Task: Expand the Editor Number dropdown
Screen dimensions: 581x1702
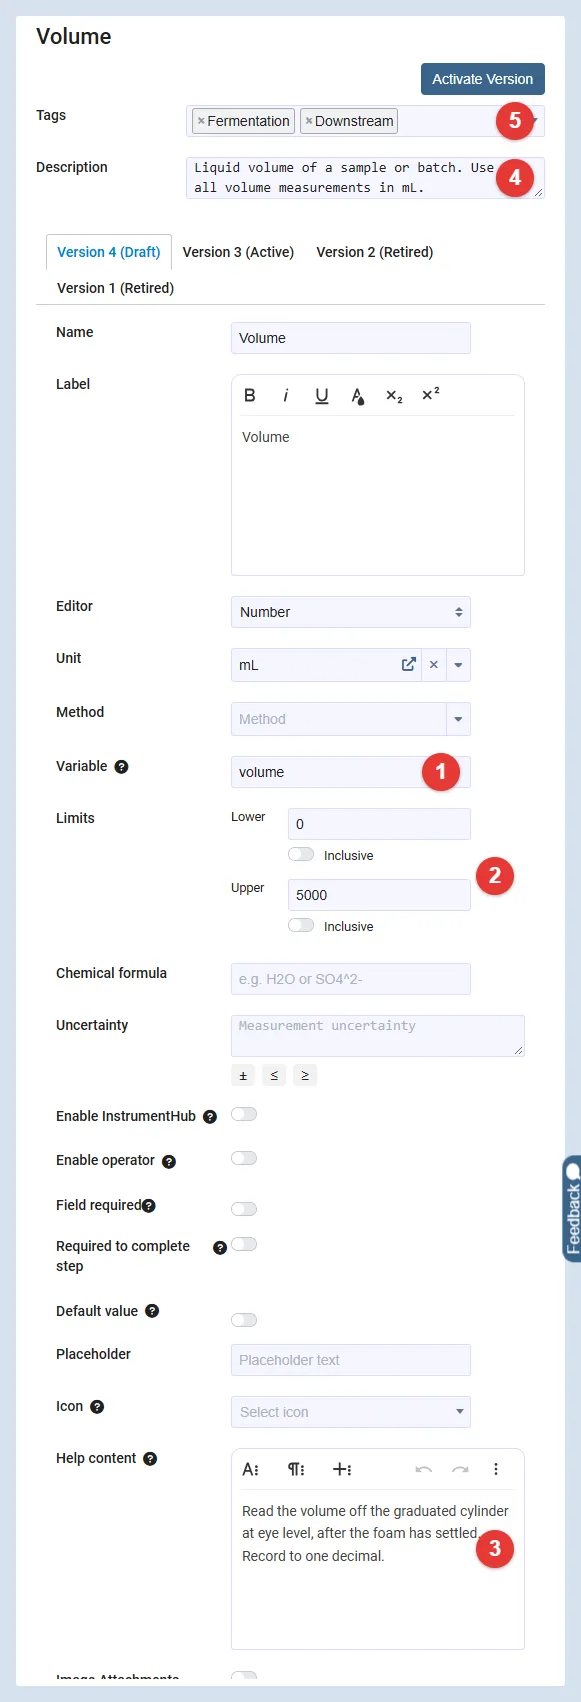Action: click(x=351, y=612)
